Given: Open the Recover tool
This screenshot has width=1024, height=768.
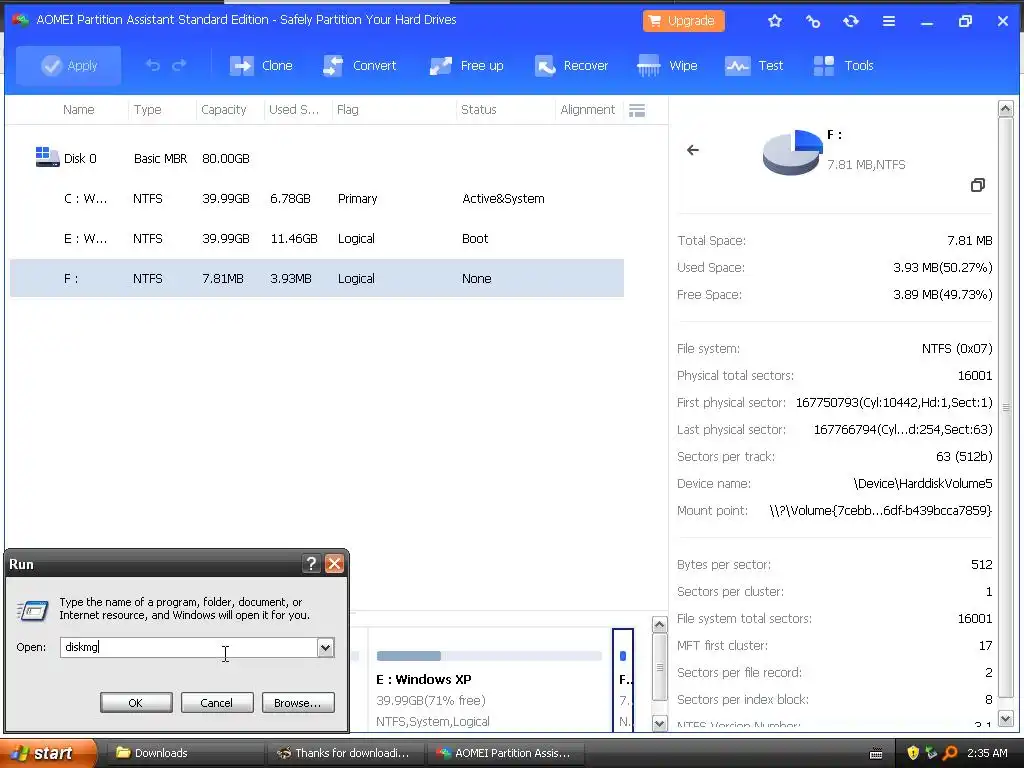Looking at the screenshot, I should click(571, 65).
